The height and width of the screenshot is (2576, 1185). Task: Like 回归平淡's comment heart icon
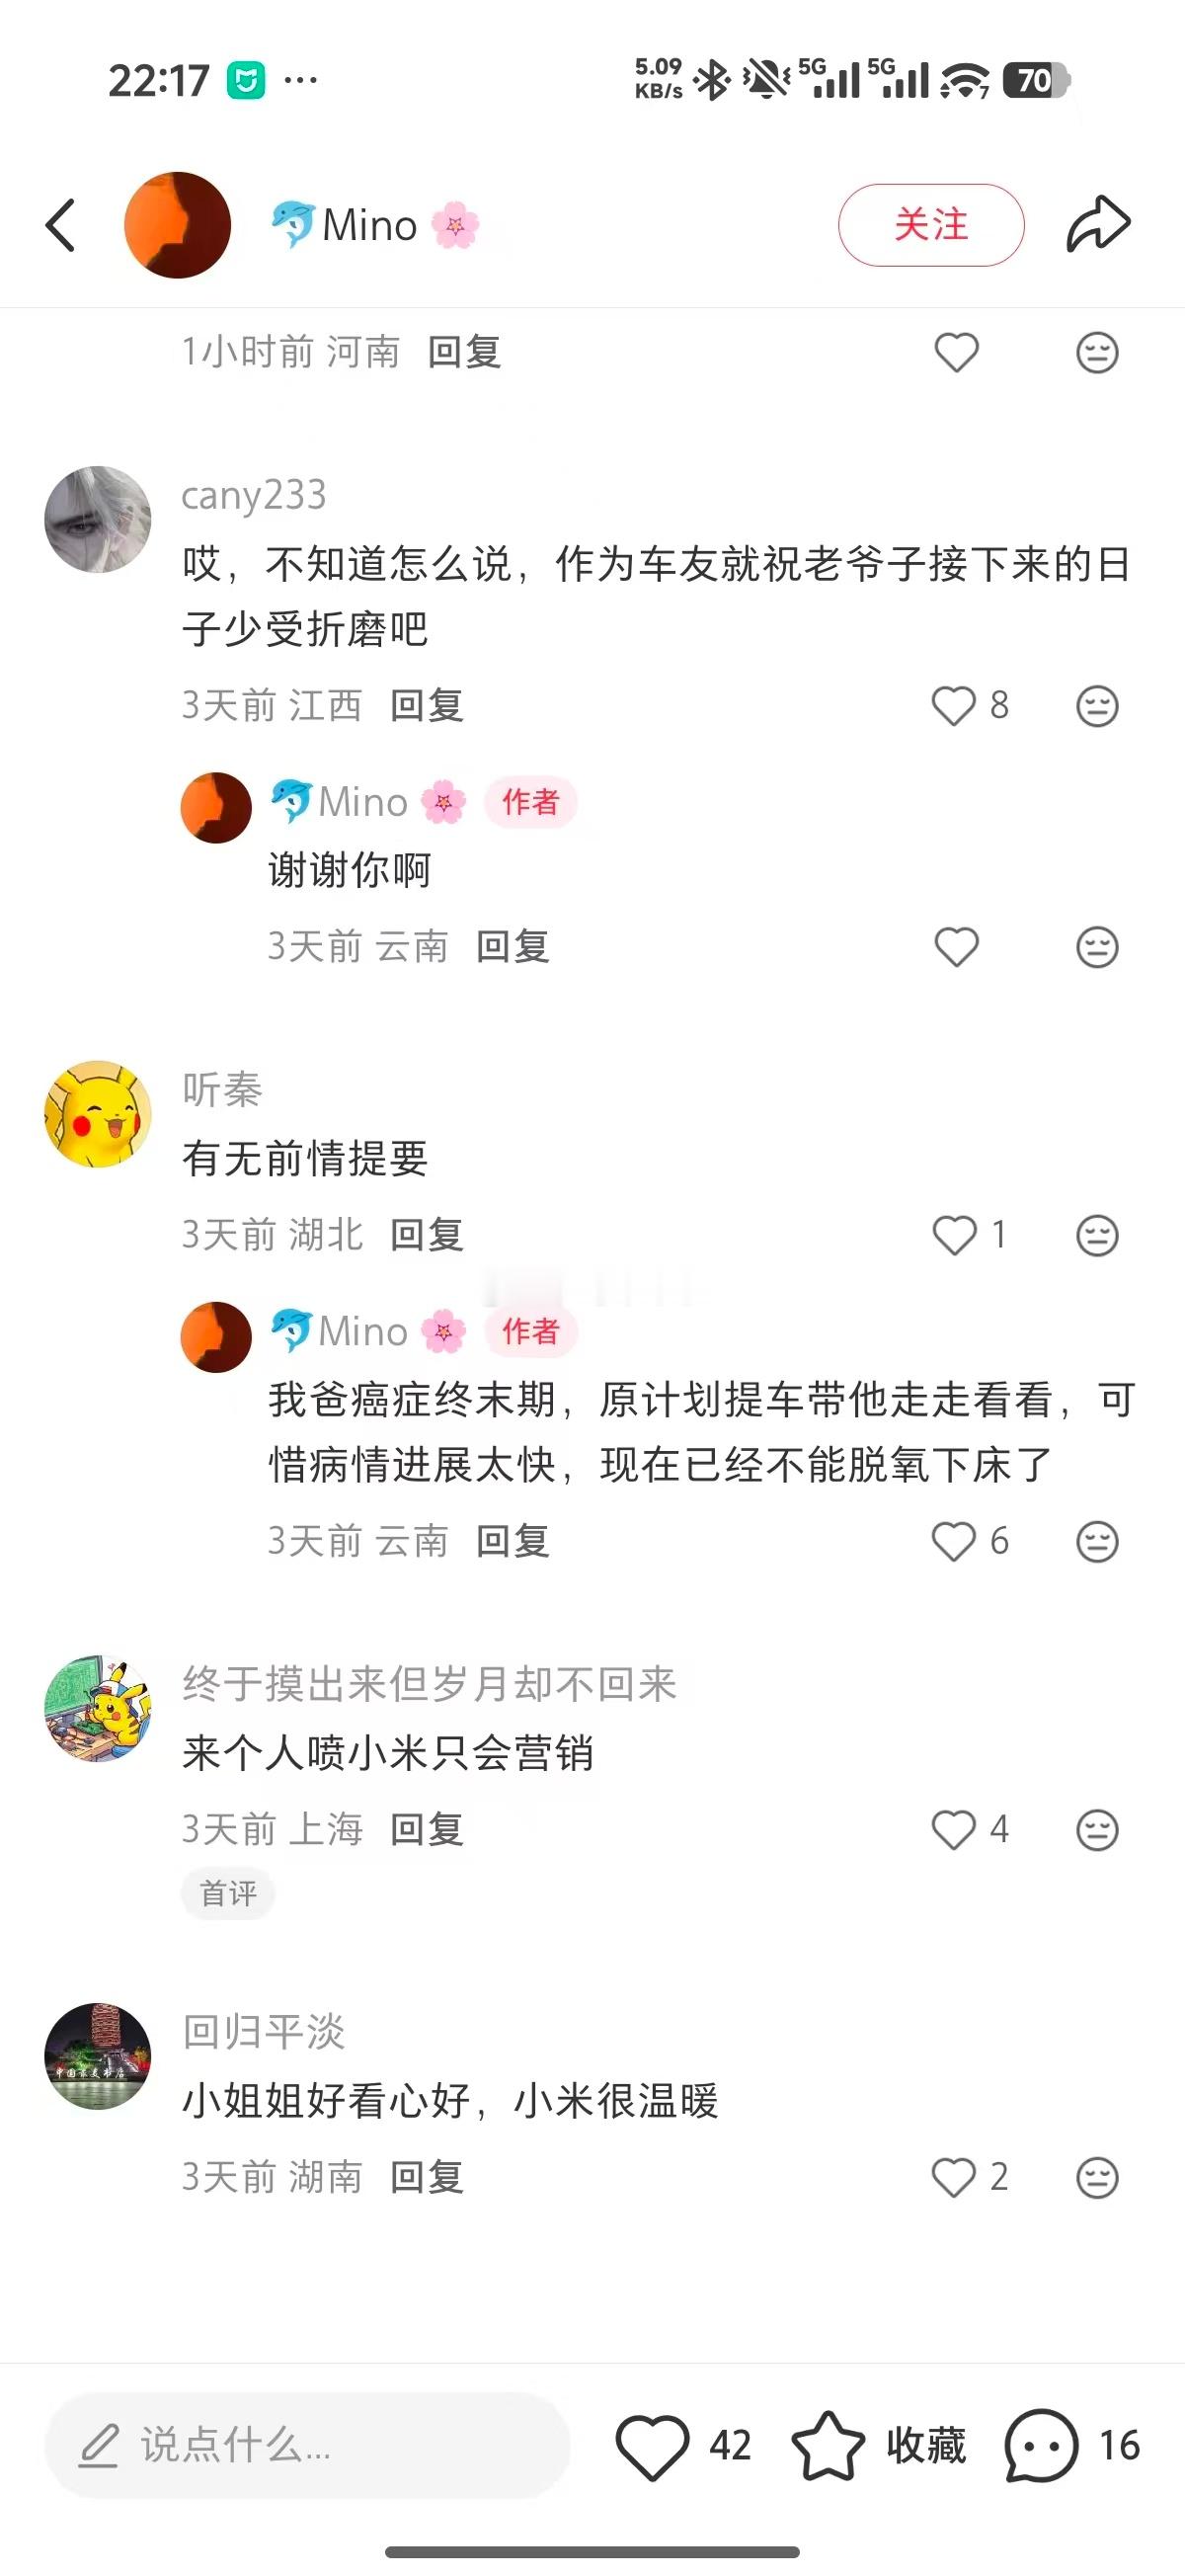[x=954, y=2178]
